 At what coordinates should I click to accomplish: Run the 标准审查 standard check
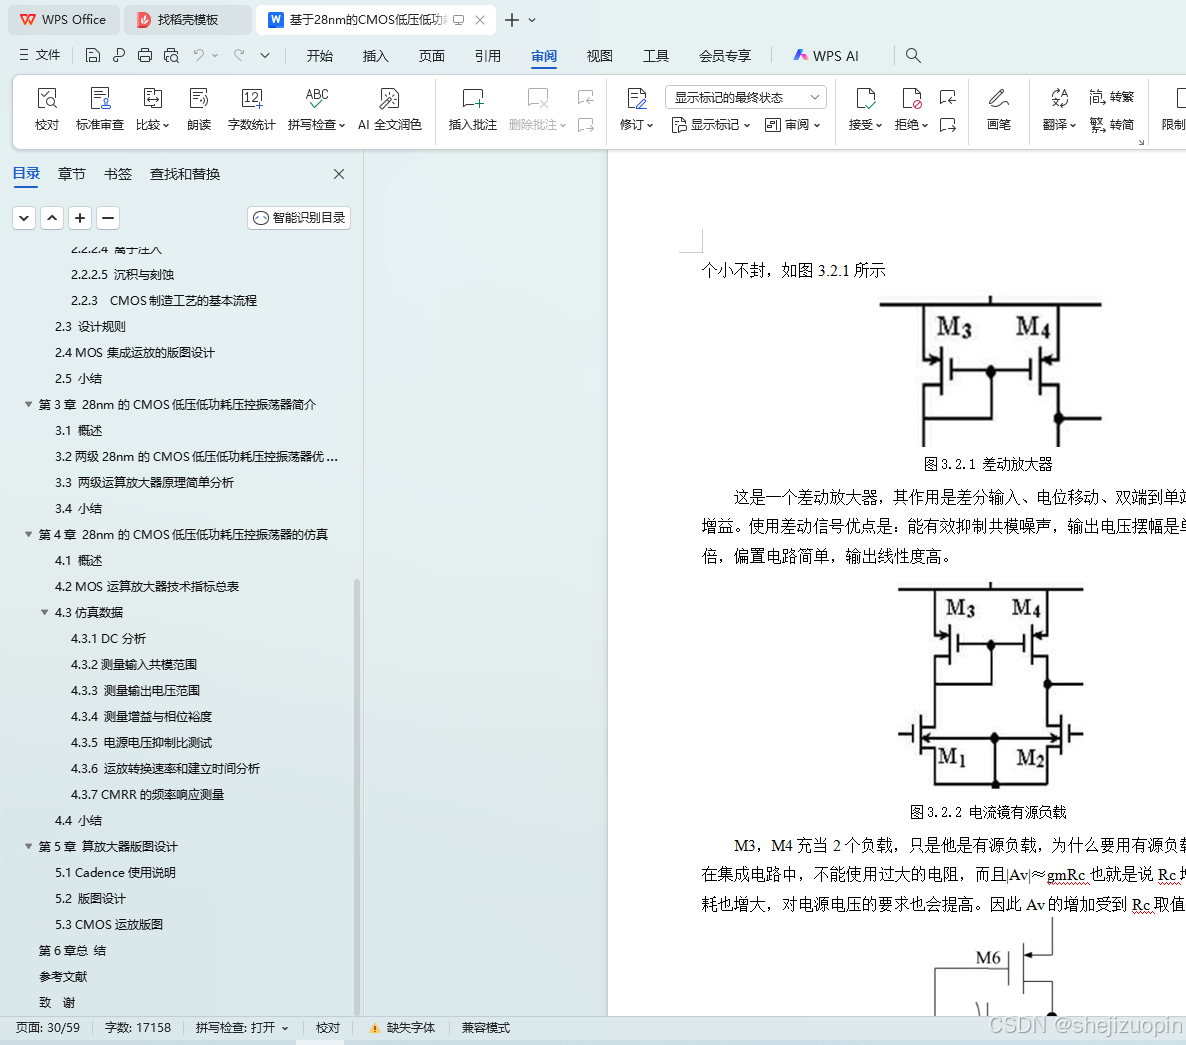[99, 110]
